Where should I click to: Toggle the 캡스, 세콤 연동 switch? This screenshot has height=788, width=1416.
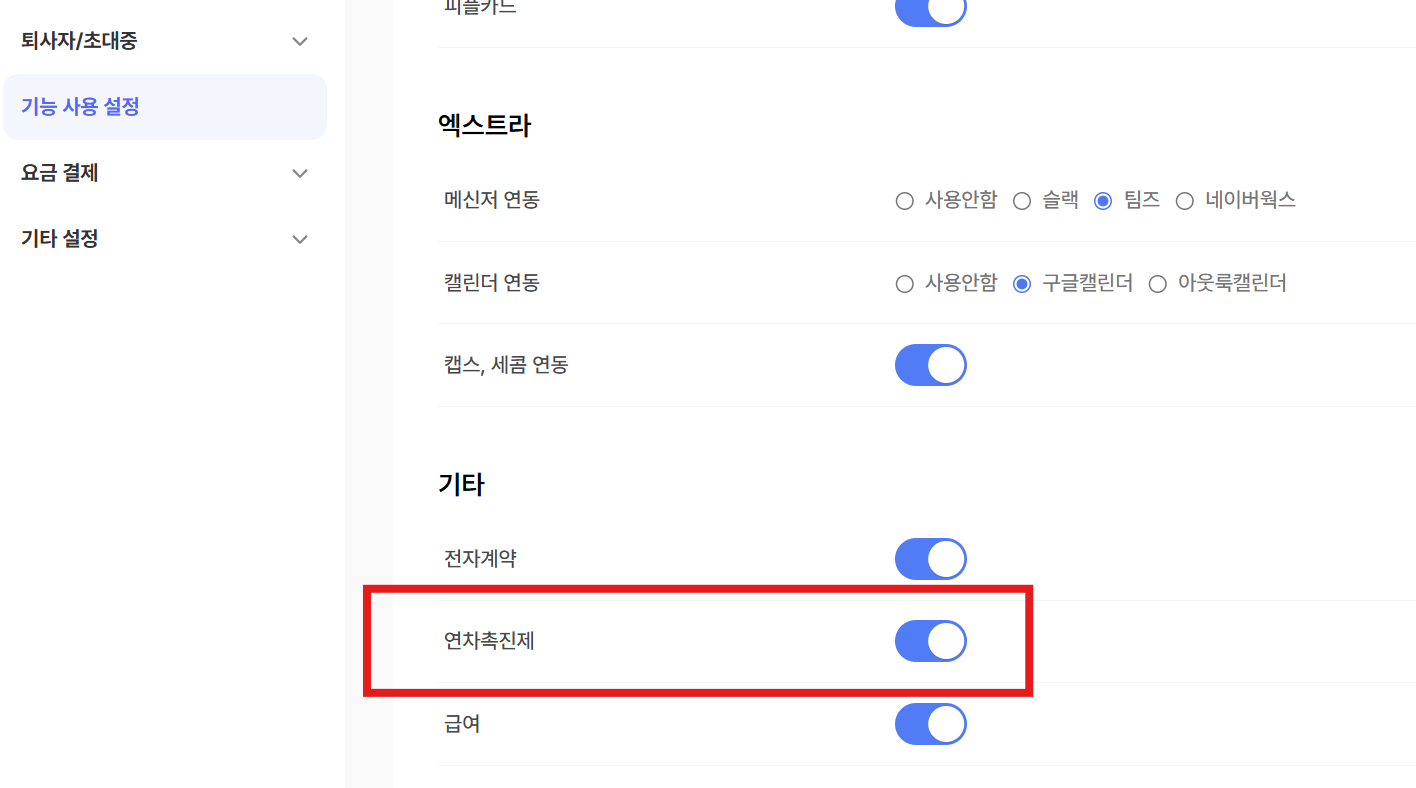930,365
